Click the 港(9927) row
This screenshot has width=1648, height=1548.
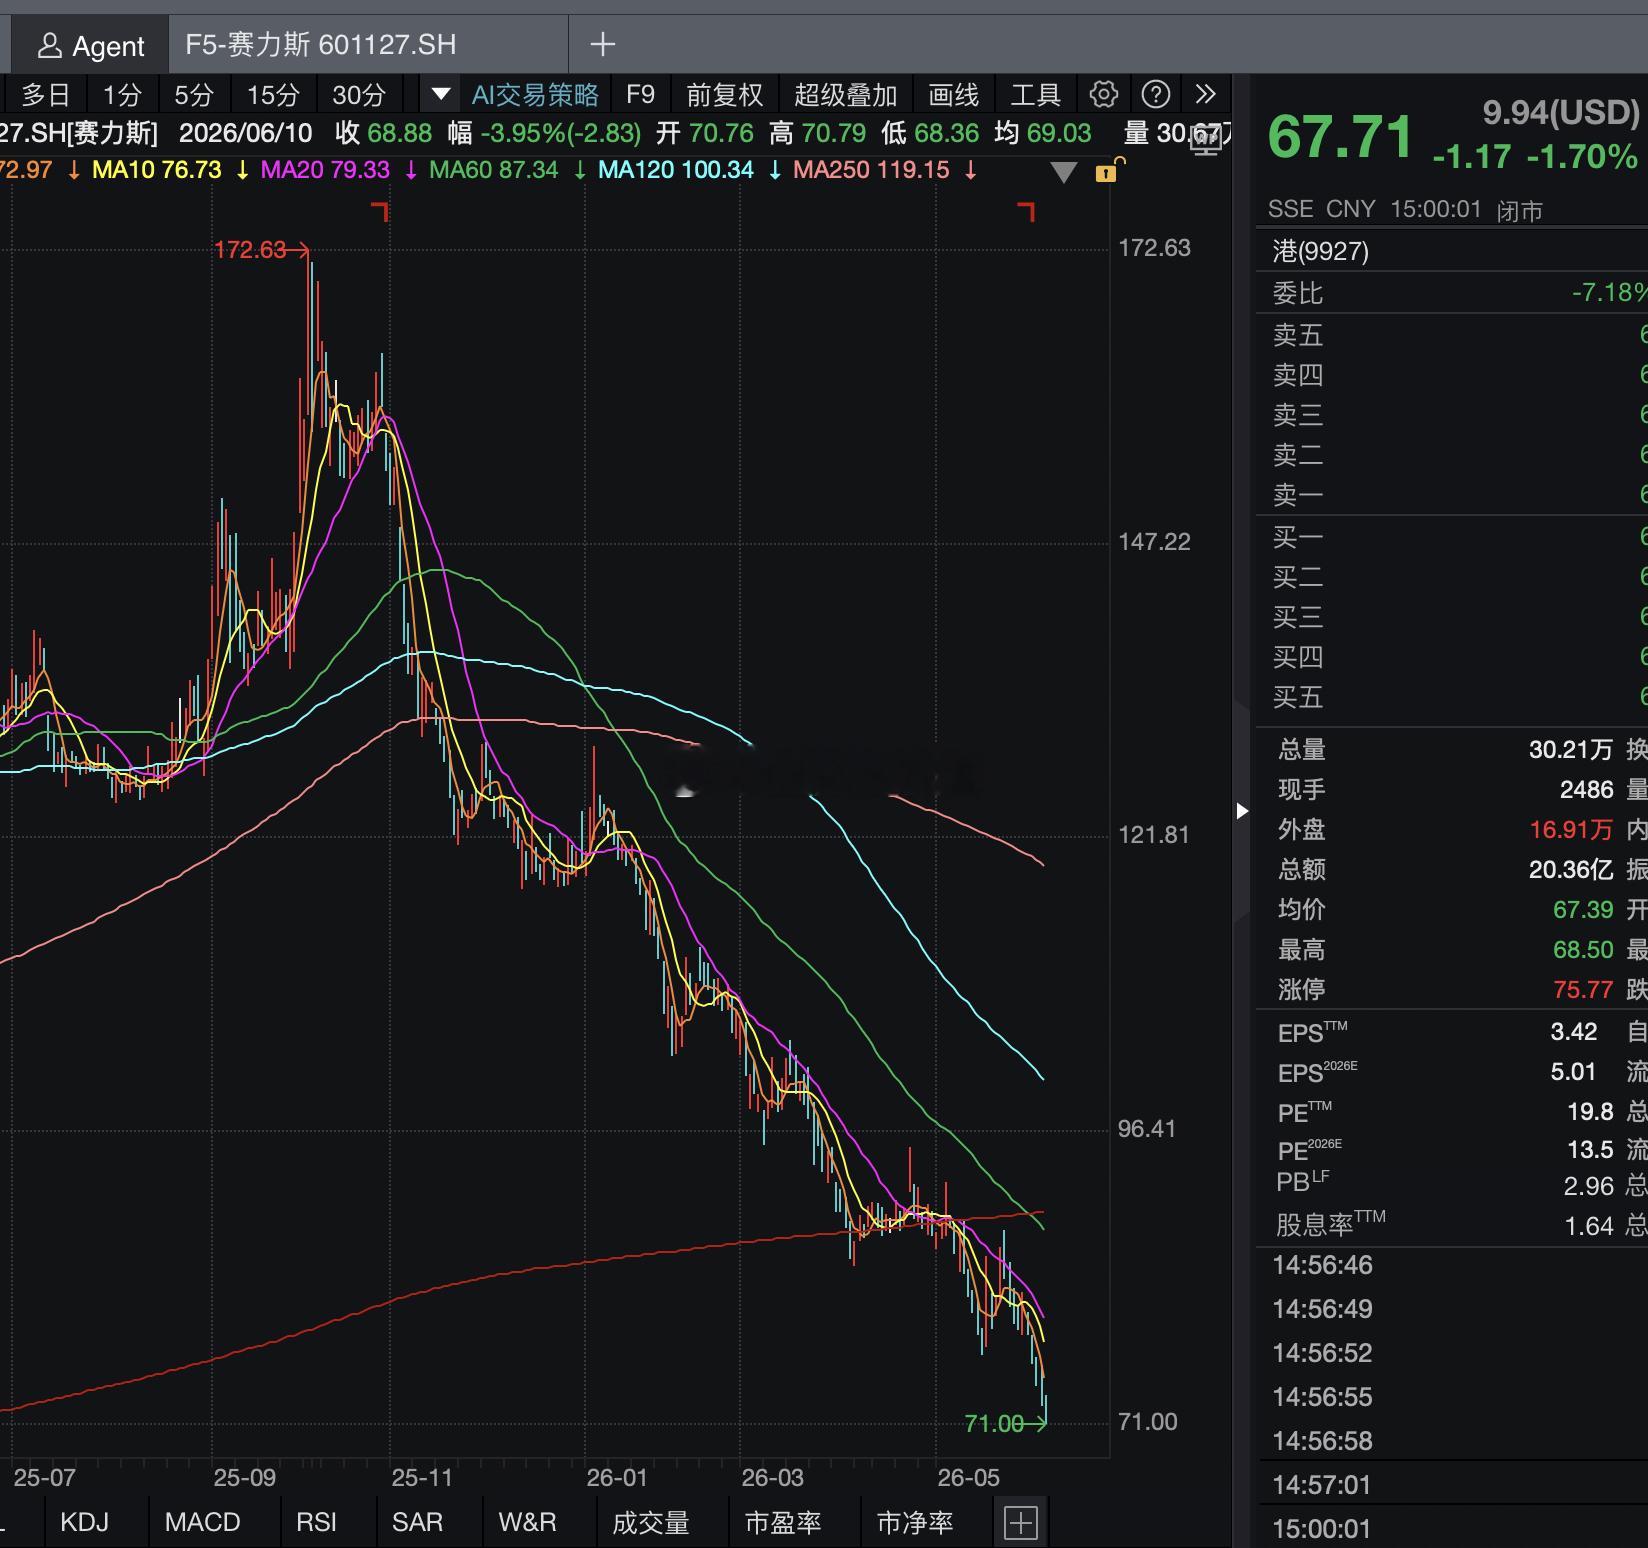click(x=1452, y=251)
